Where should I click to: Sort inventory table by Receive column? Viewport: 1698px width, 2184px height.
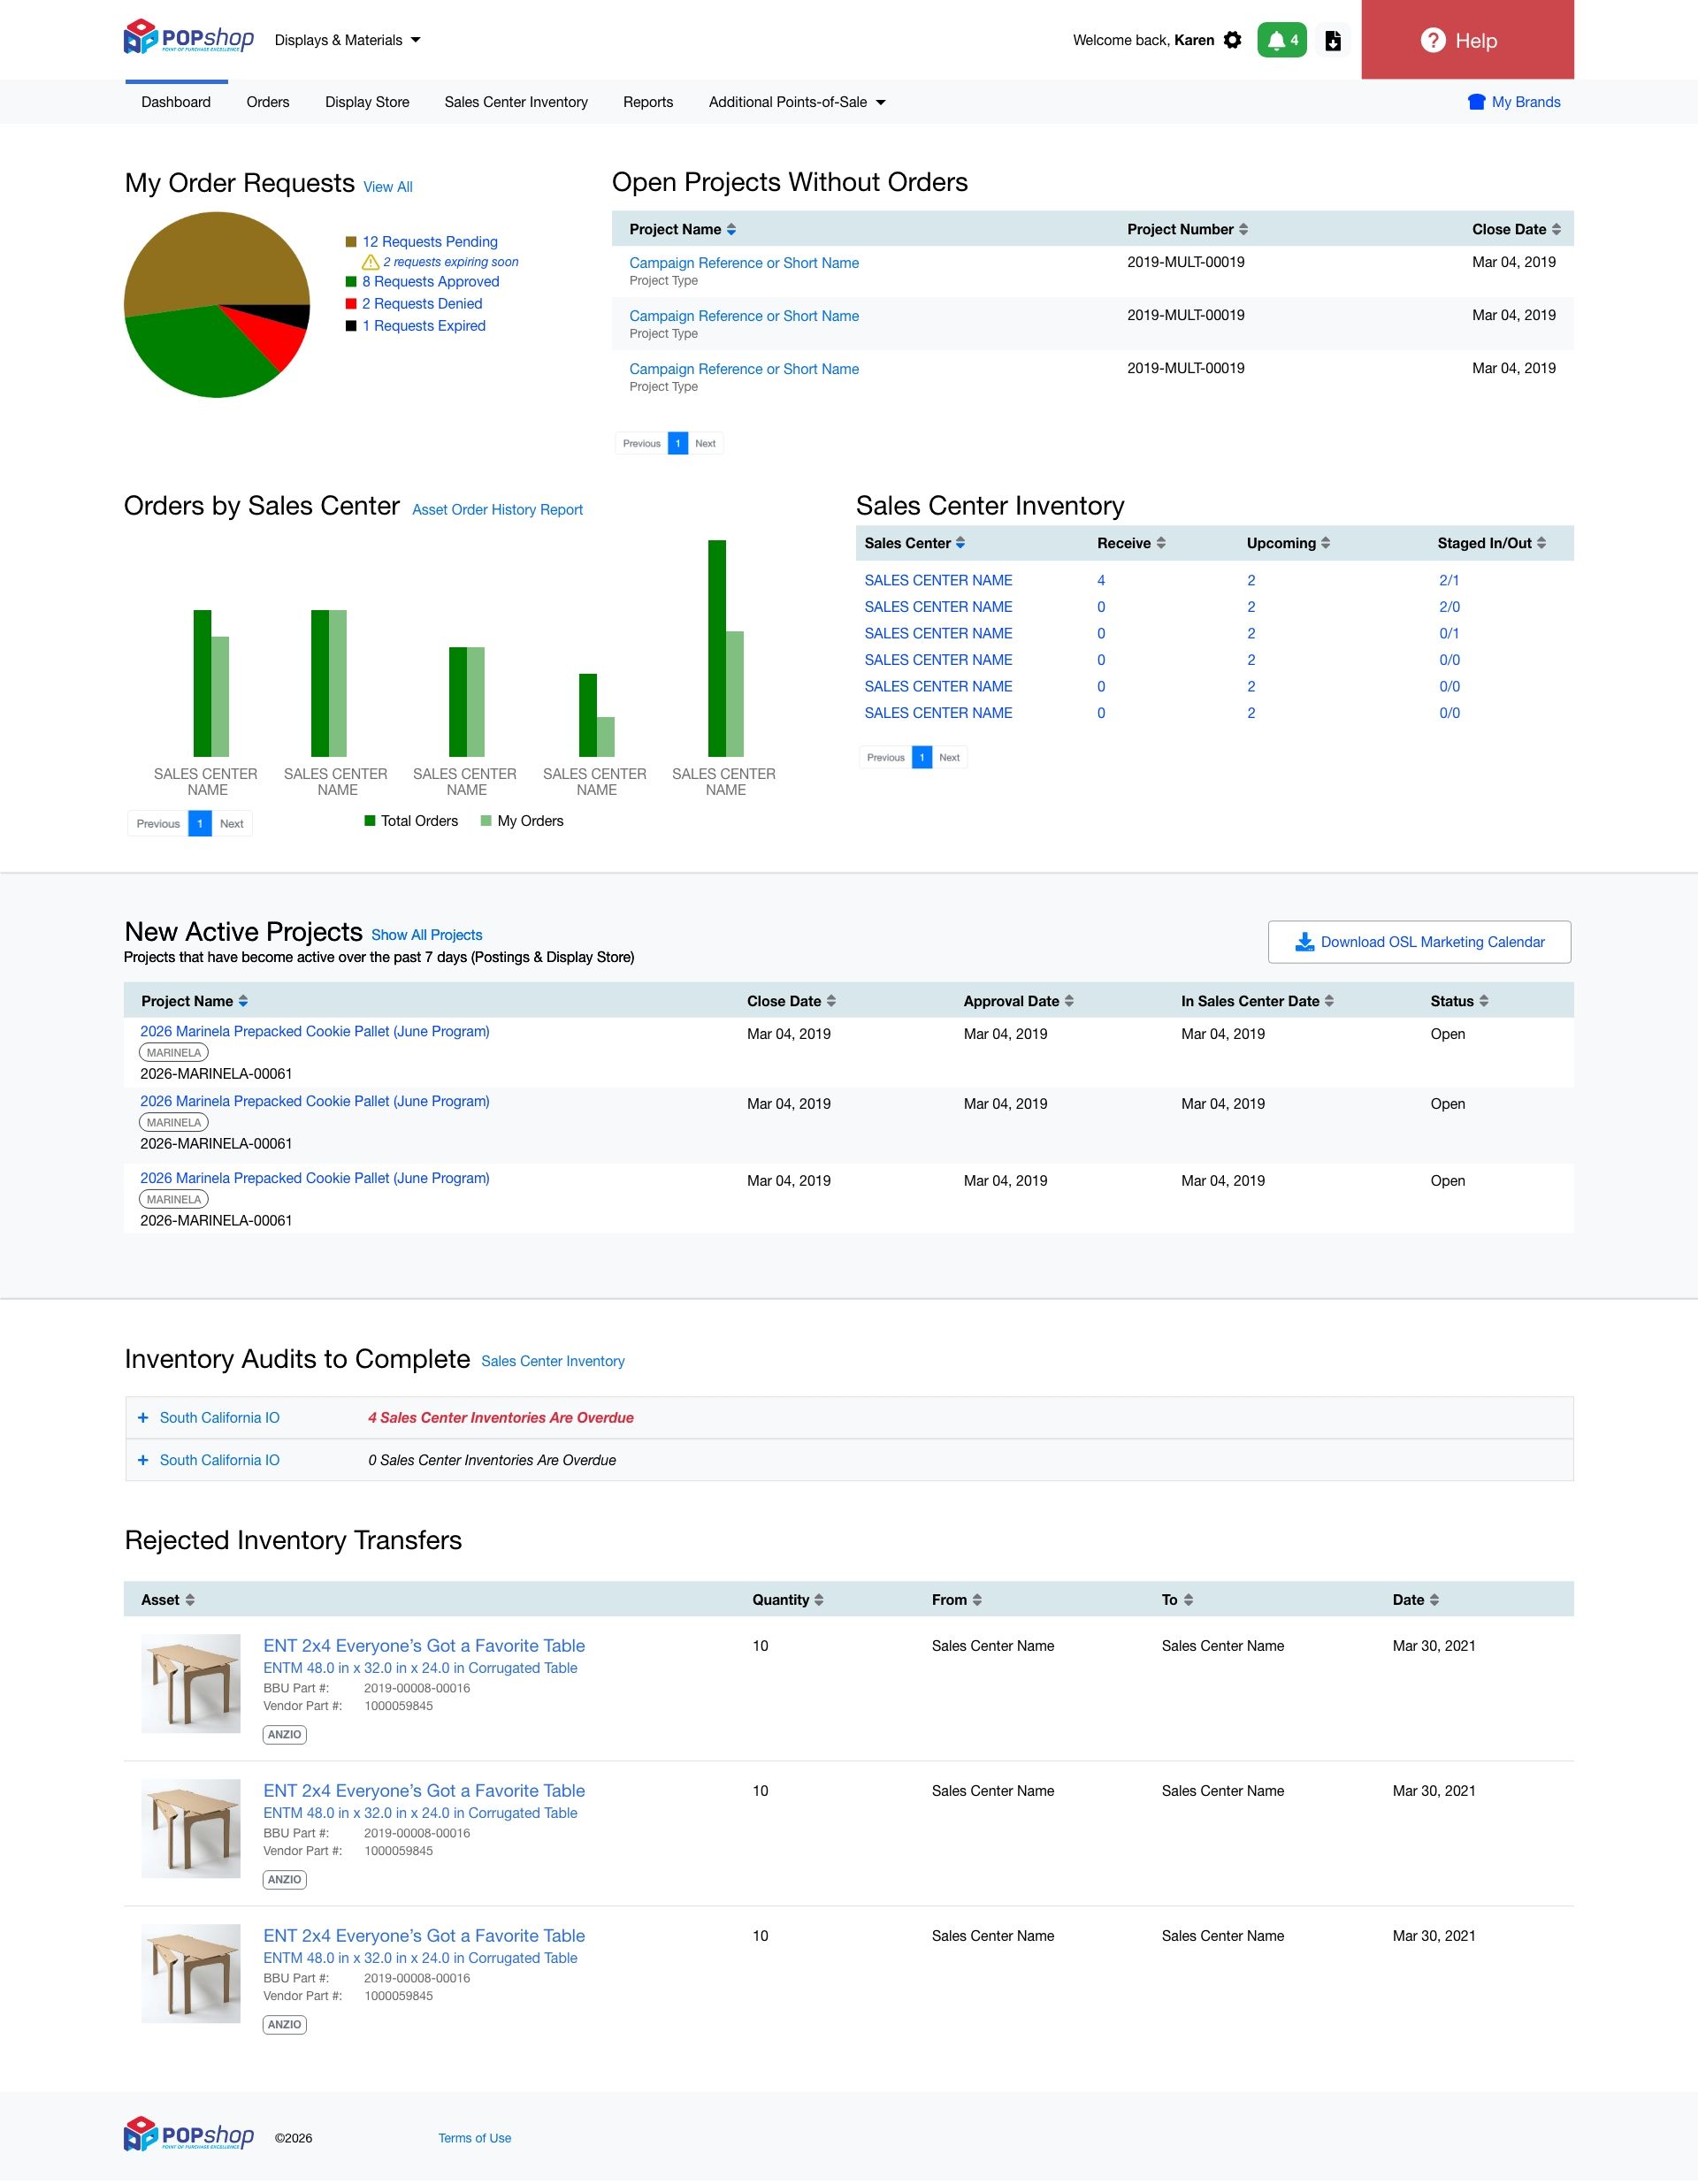point(1161,543)
